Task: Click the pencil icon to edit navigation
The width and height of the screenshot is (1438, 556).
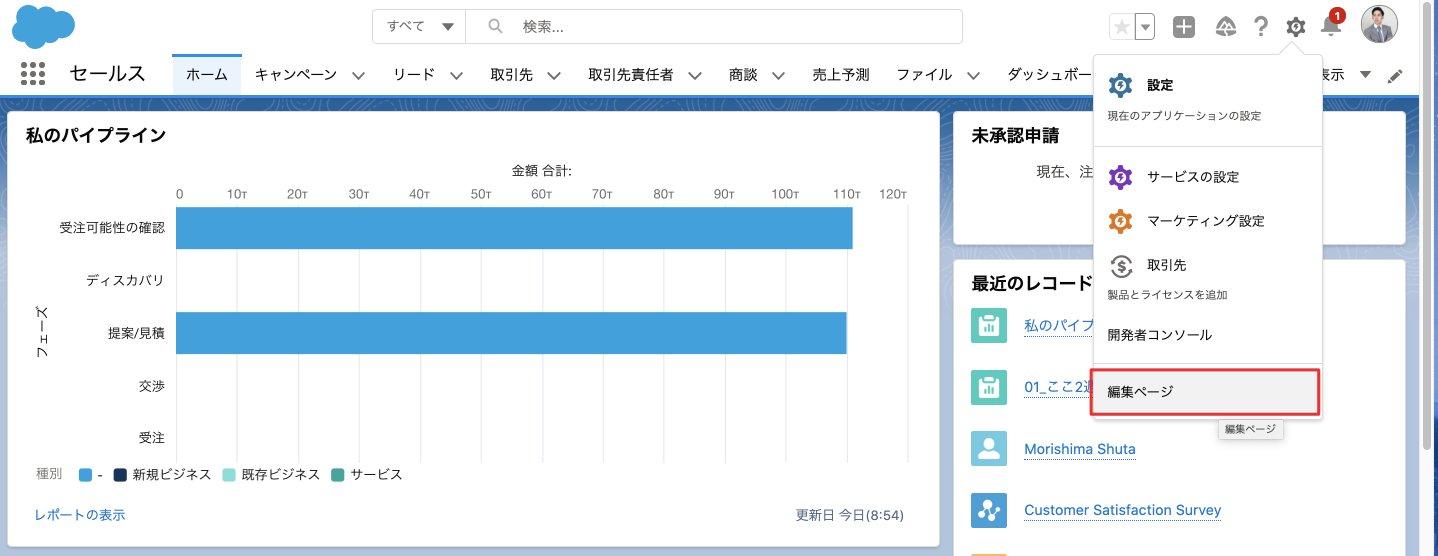Action: click(1396, 76)
